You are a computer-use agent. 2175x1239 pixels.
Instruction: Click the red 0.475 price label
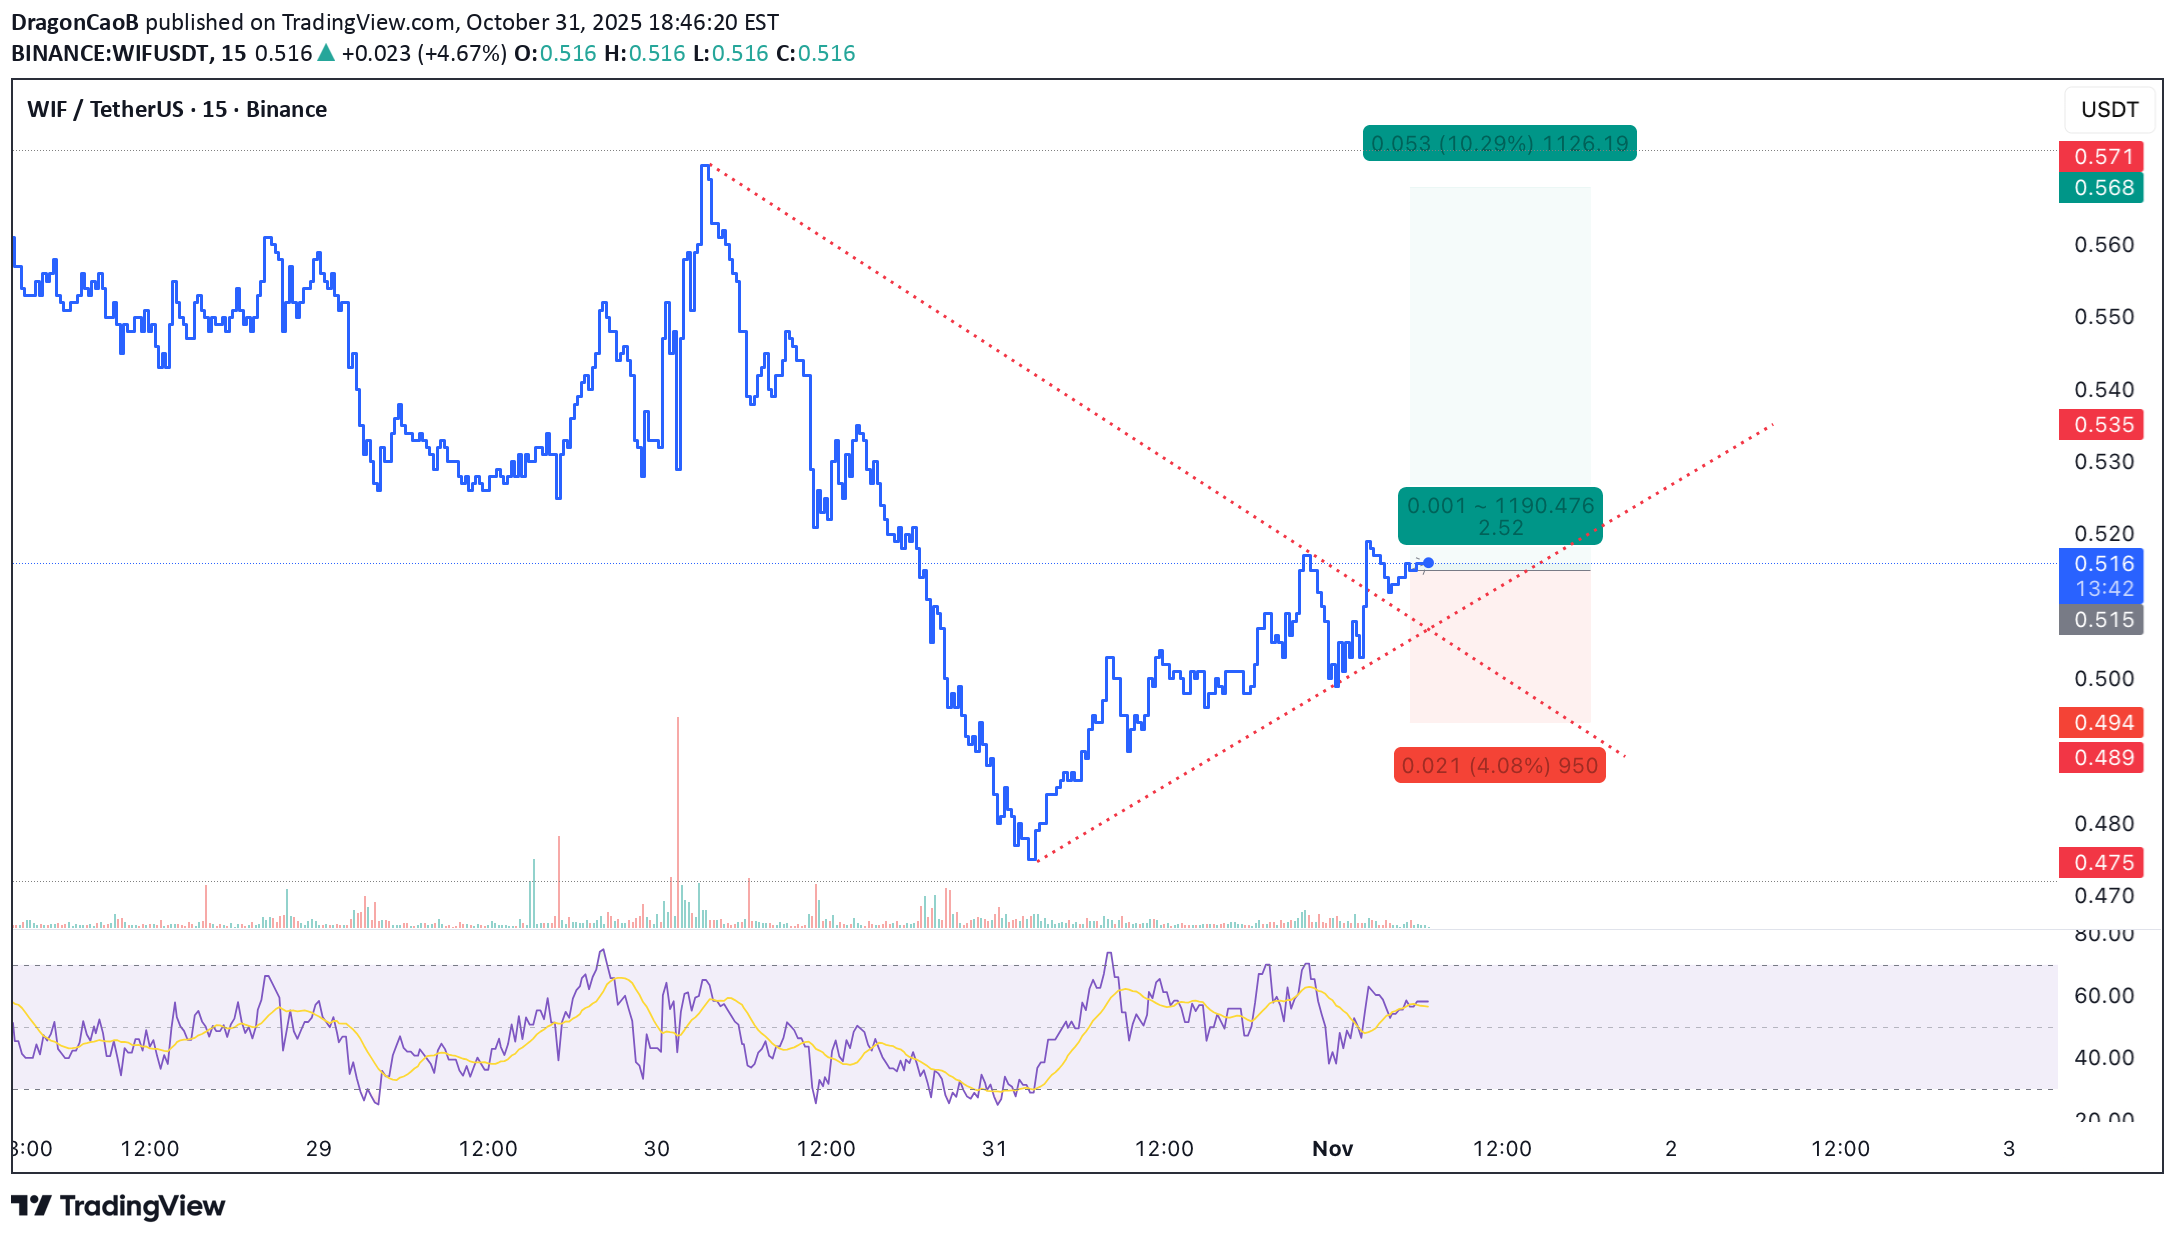2101,862
